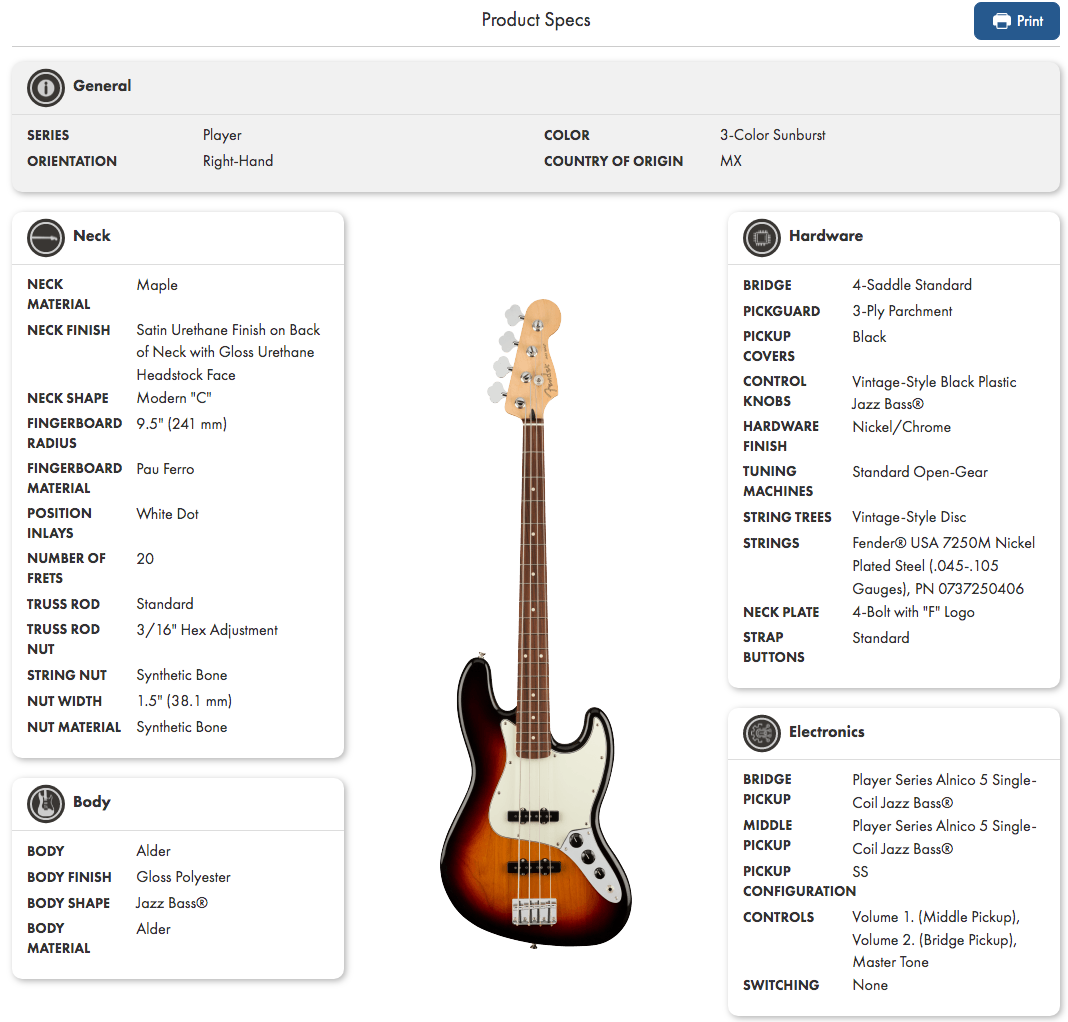Click the string trees "Vintage-Style Disc"
The height and width of the screenshot is (1022, 1068).
[x=909, y=516]
